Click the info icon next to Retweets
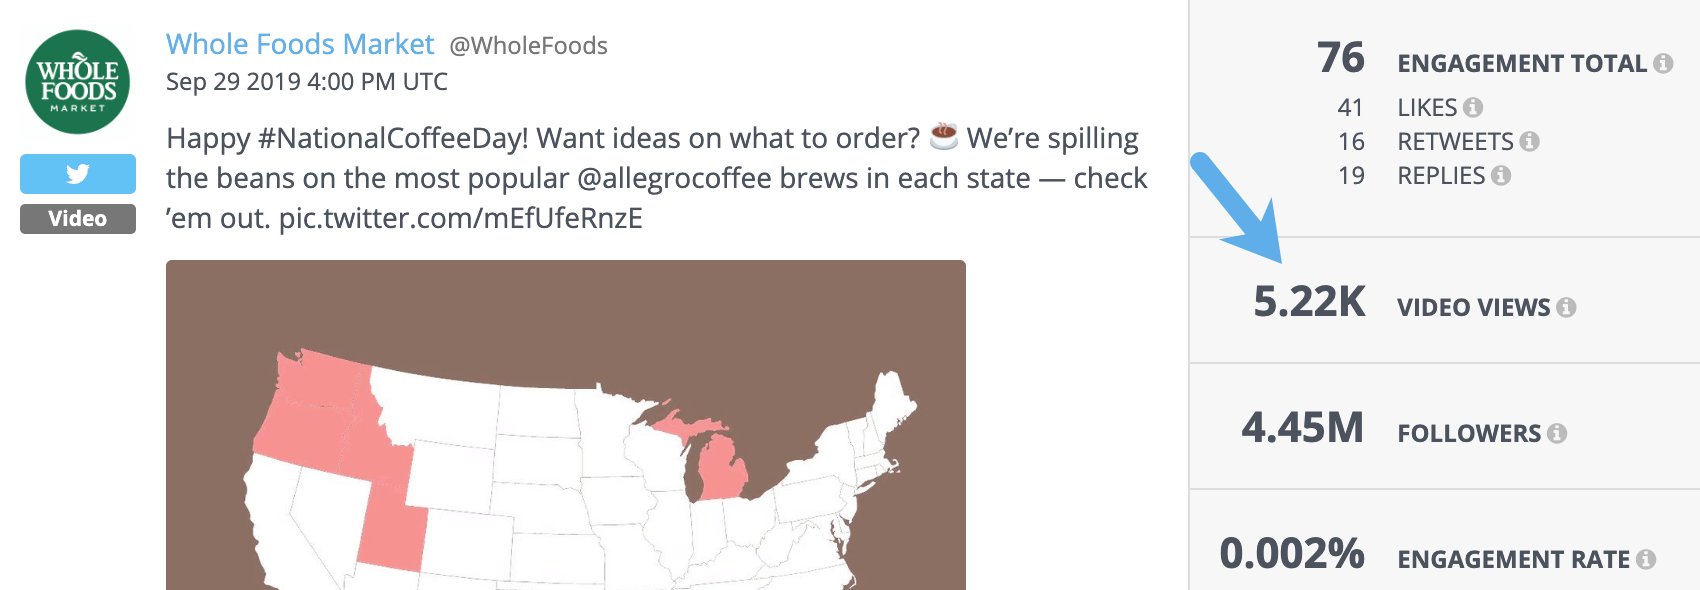This screenshot has width=1700, height=590. [x=1529, y=142]
